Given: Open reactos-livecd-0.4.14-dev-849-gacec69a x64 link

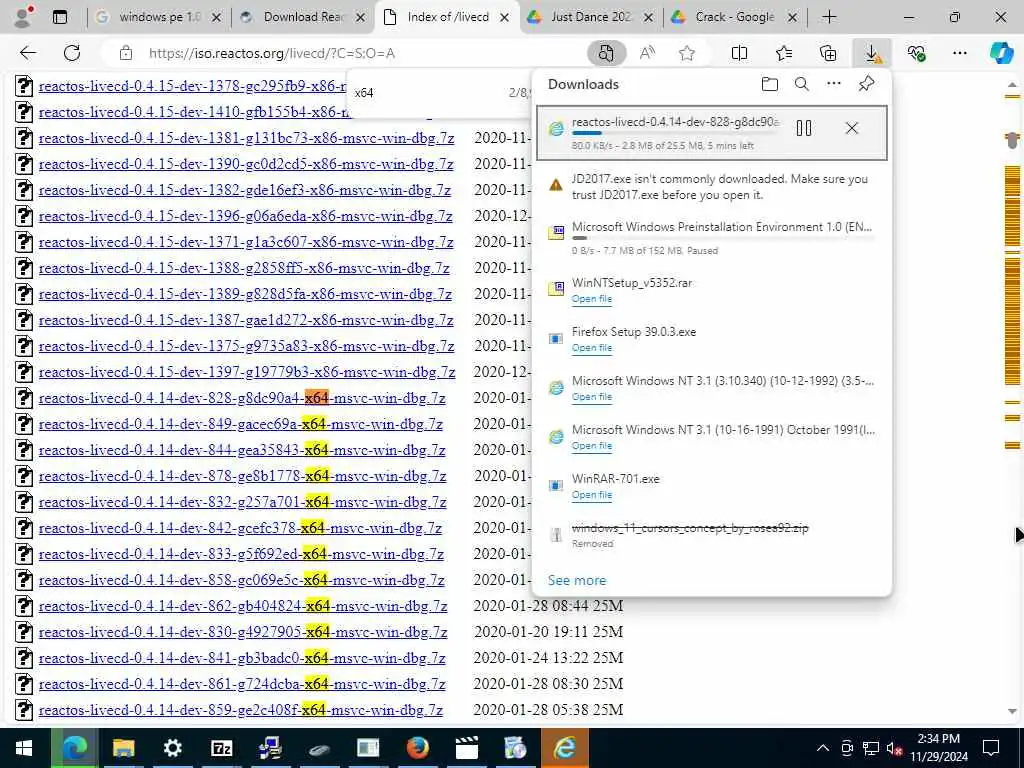Looking at the screenshot, I should tap(240, 424).
